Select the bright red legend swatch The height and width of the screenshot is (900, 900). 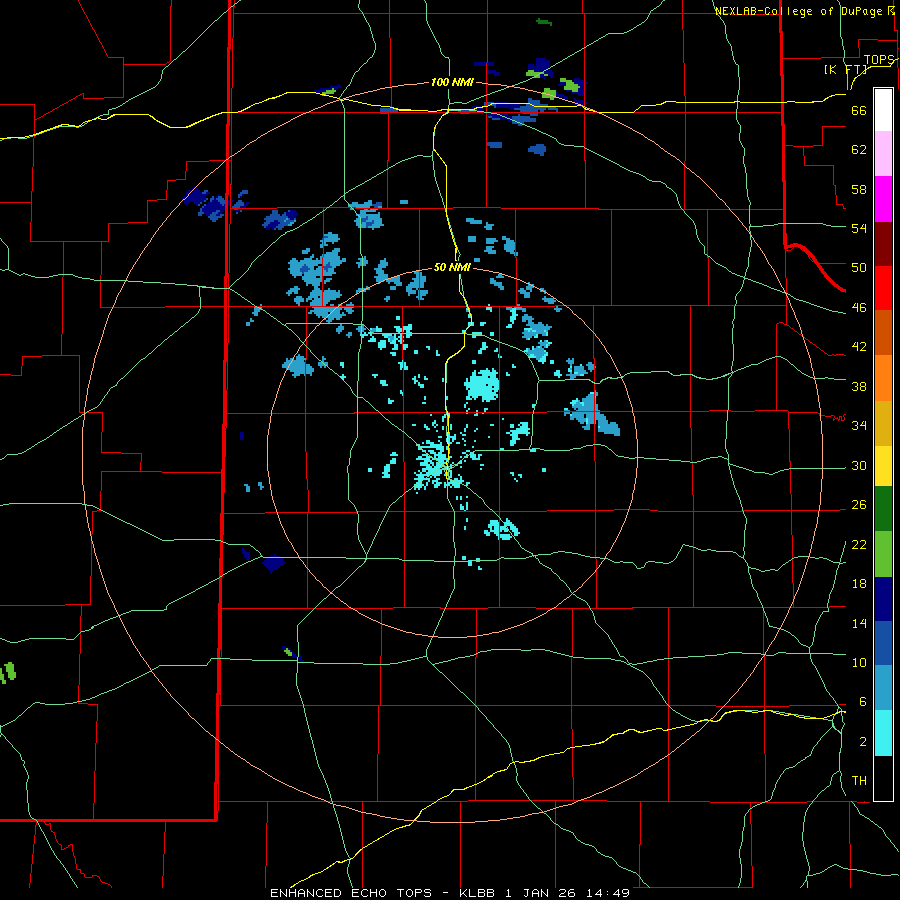click(x=883, y=288)
